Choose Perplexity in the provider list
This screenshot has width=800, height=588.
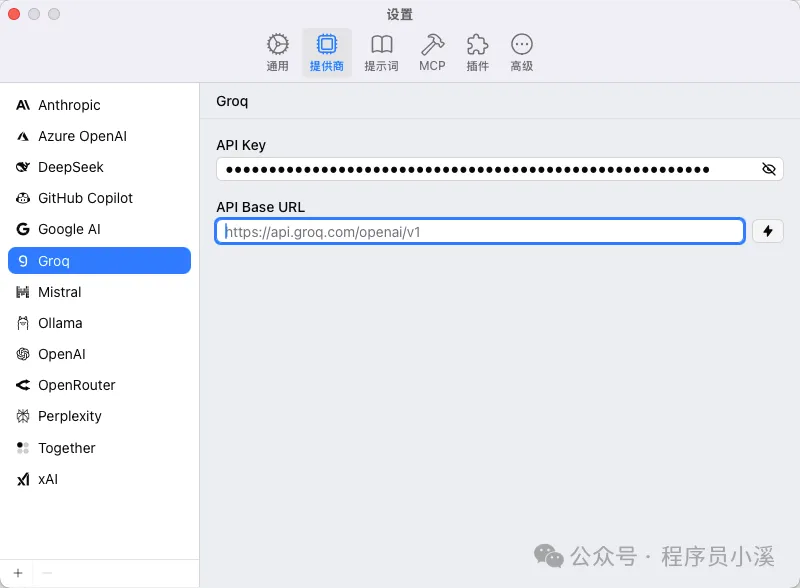[99, 416]
